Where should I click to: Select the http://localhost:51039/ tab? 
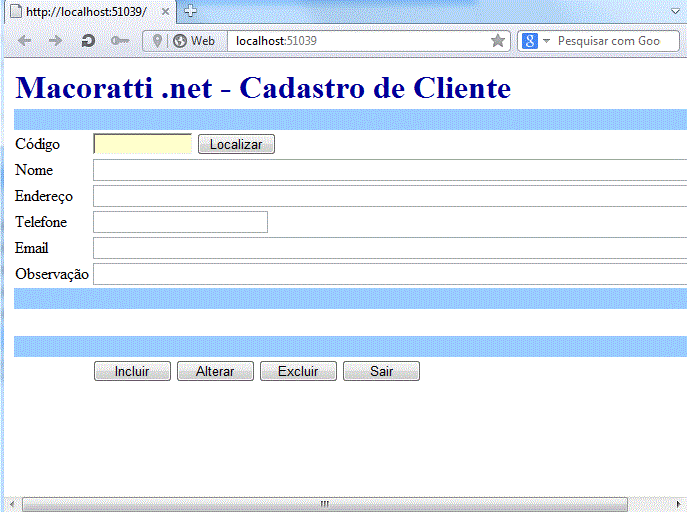coord(90,12)
